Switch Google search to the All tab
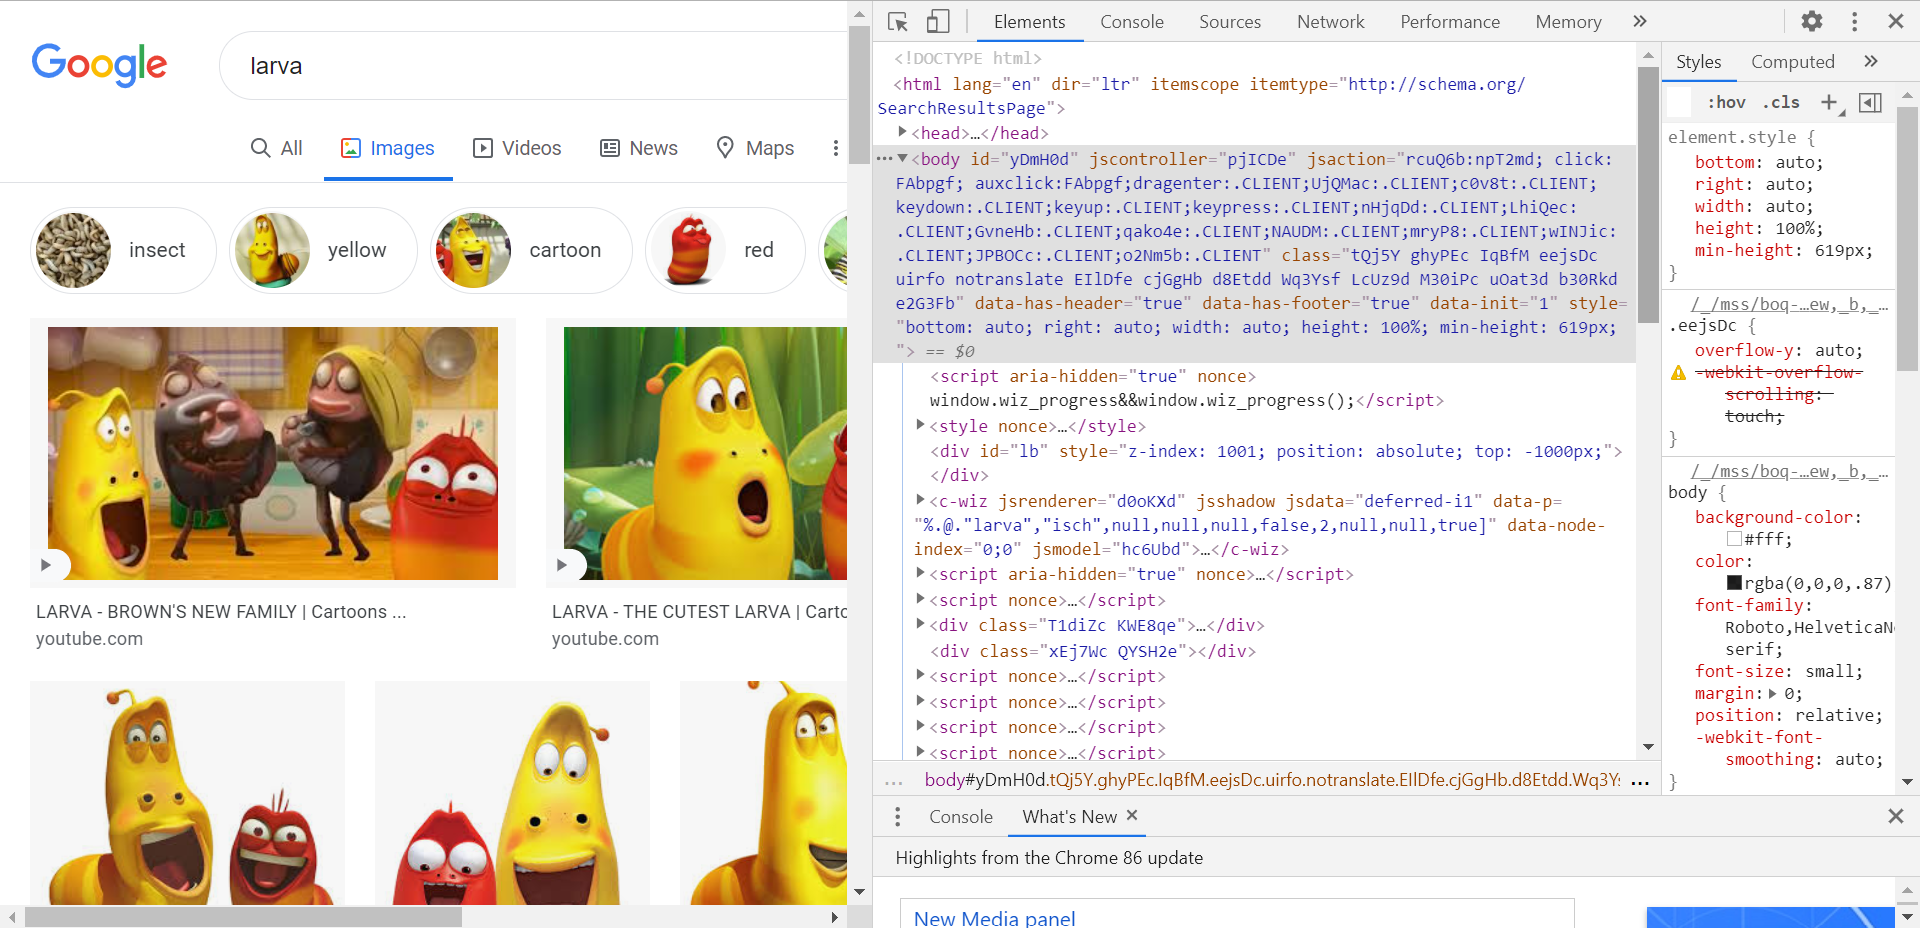The height and width of the screenshot is (928, 1920). (276, 148)
